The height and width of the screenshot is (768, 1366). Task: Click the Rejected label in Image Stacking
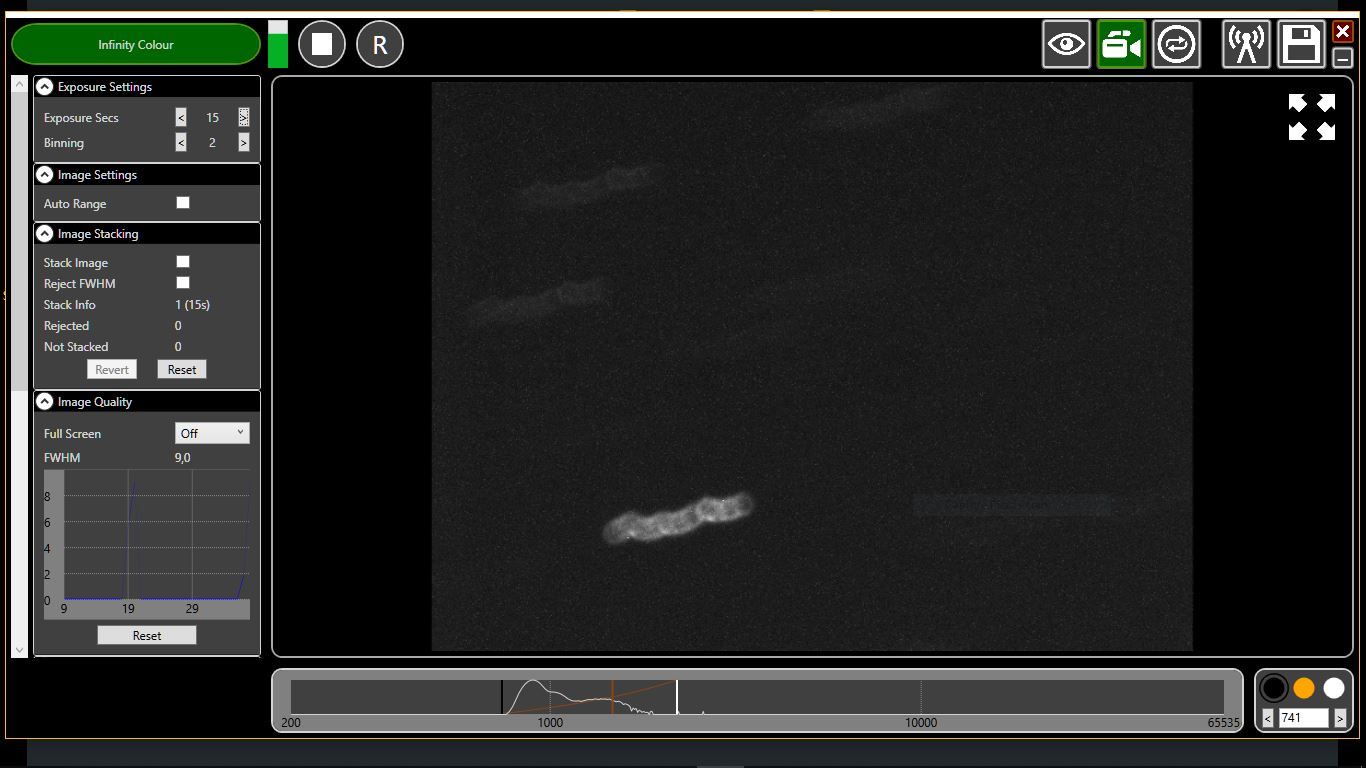point(66,326)
